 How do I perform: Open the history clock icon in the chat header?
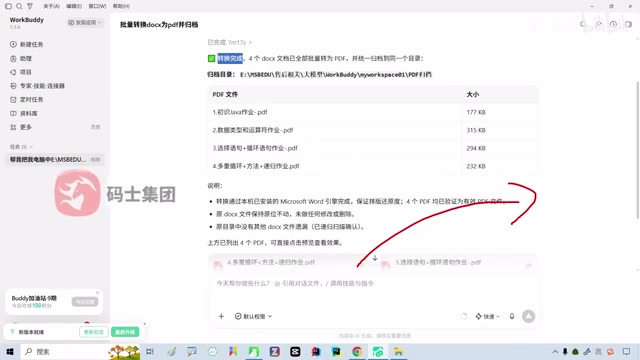click(613, 24)
